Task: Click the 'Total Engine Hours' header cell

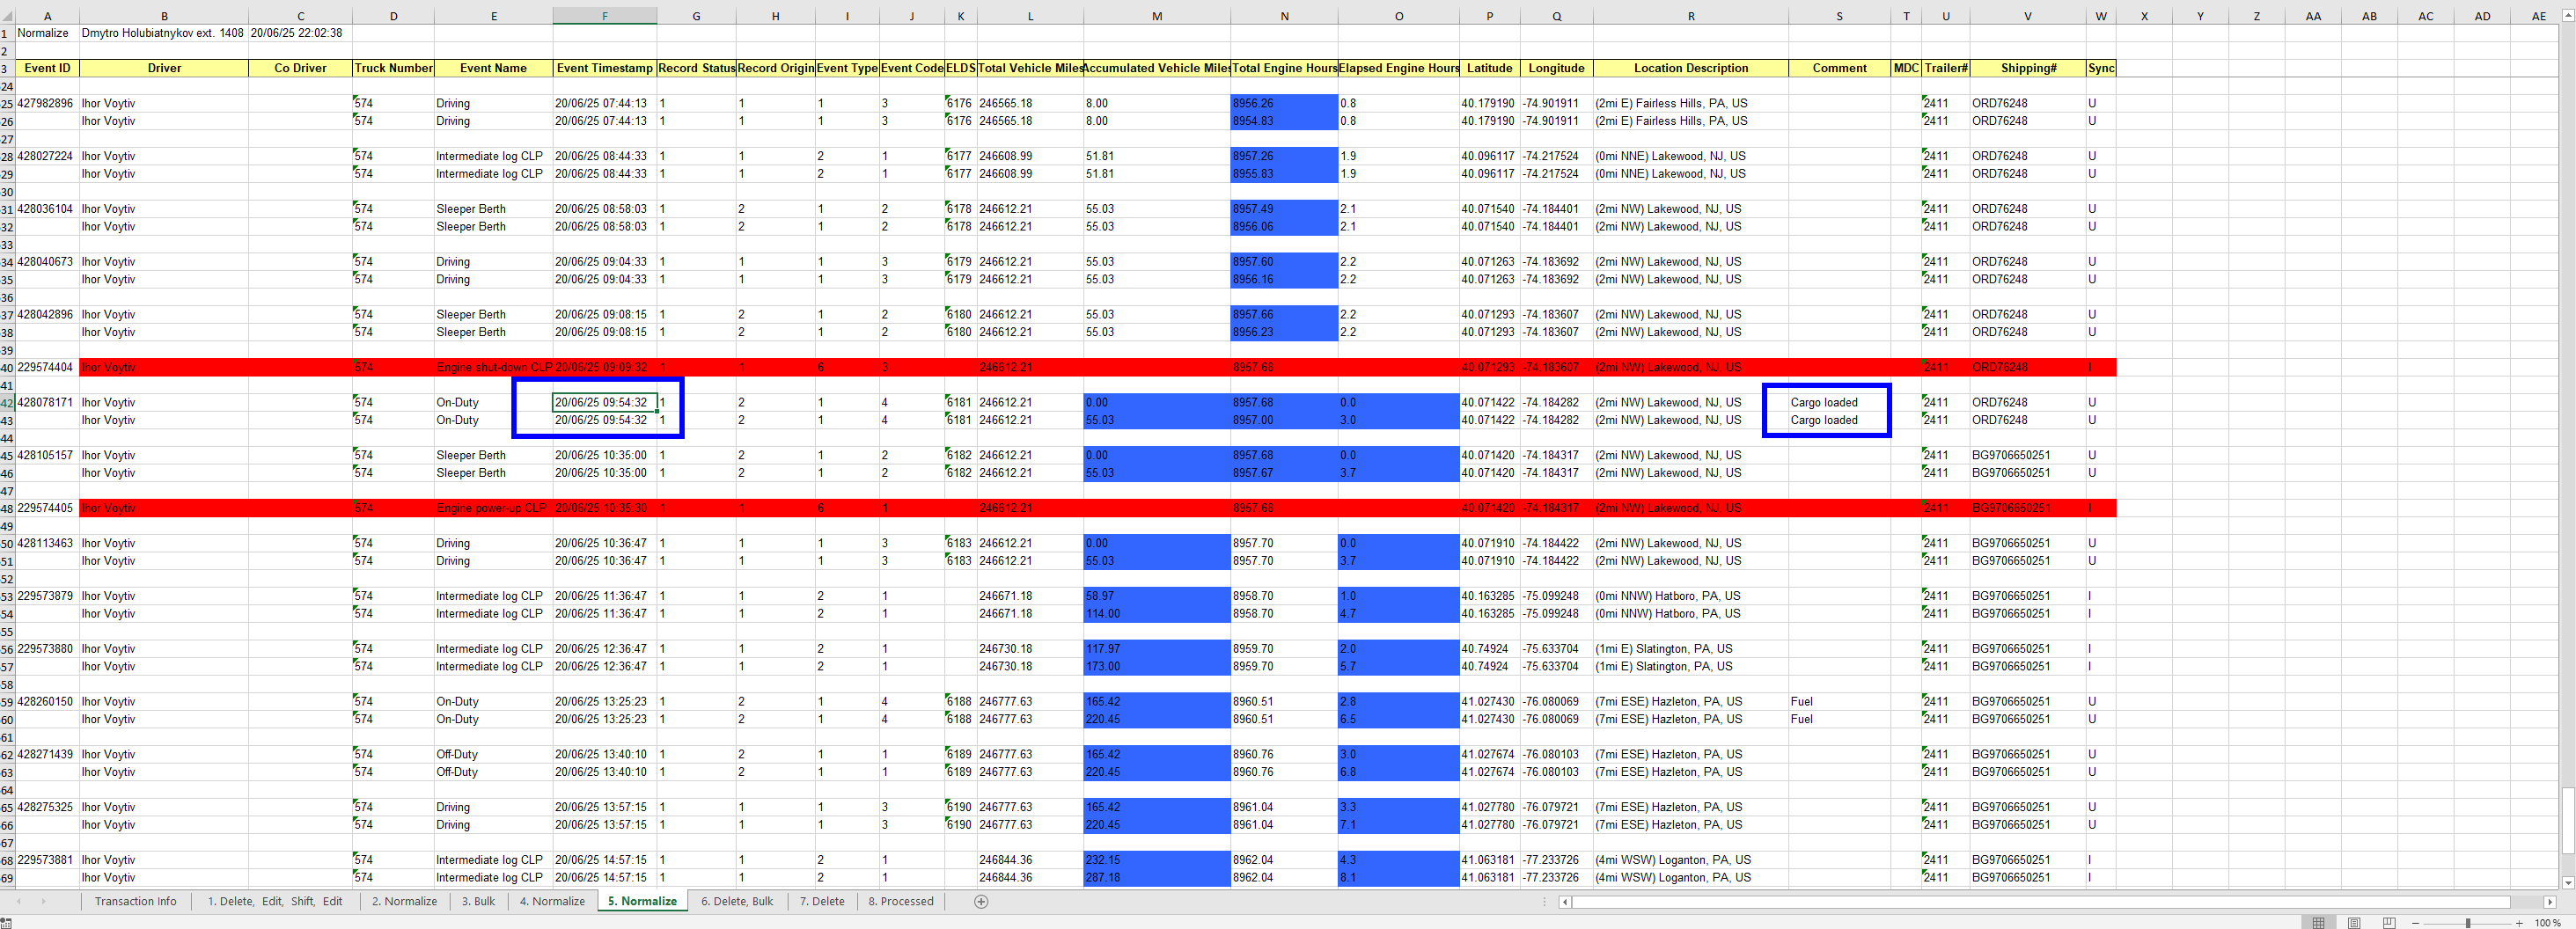Action: tap(1284, 68)
